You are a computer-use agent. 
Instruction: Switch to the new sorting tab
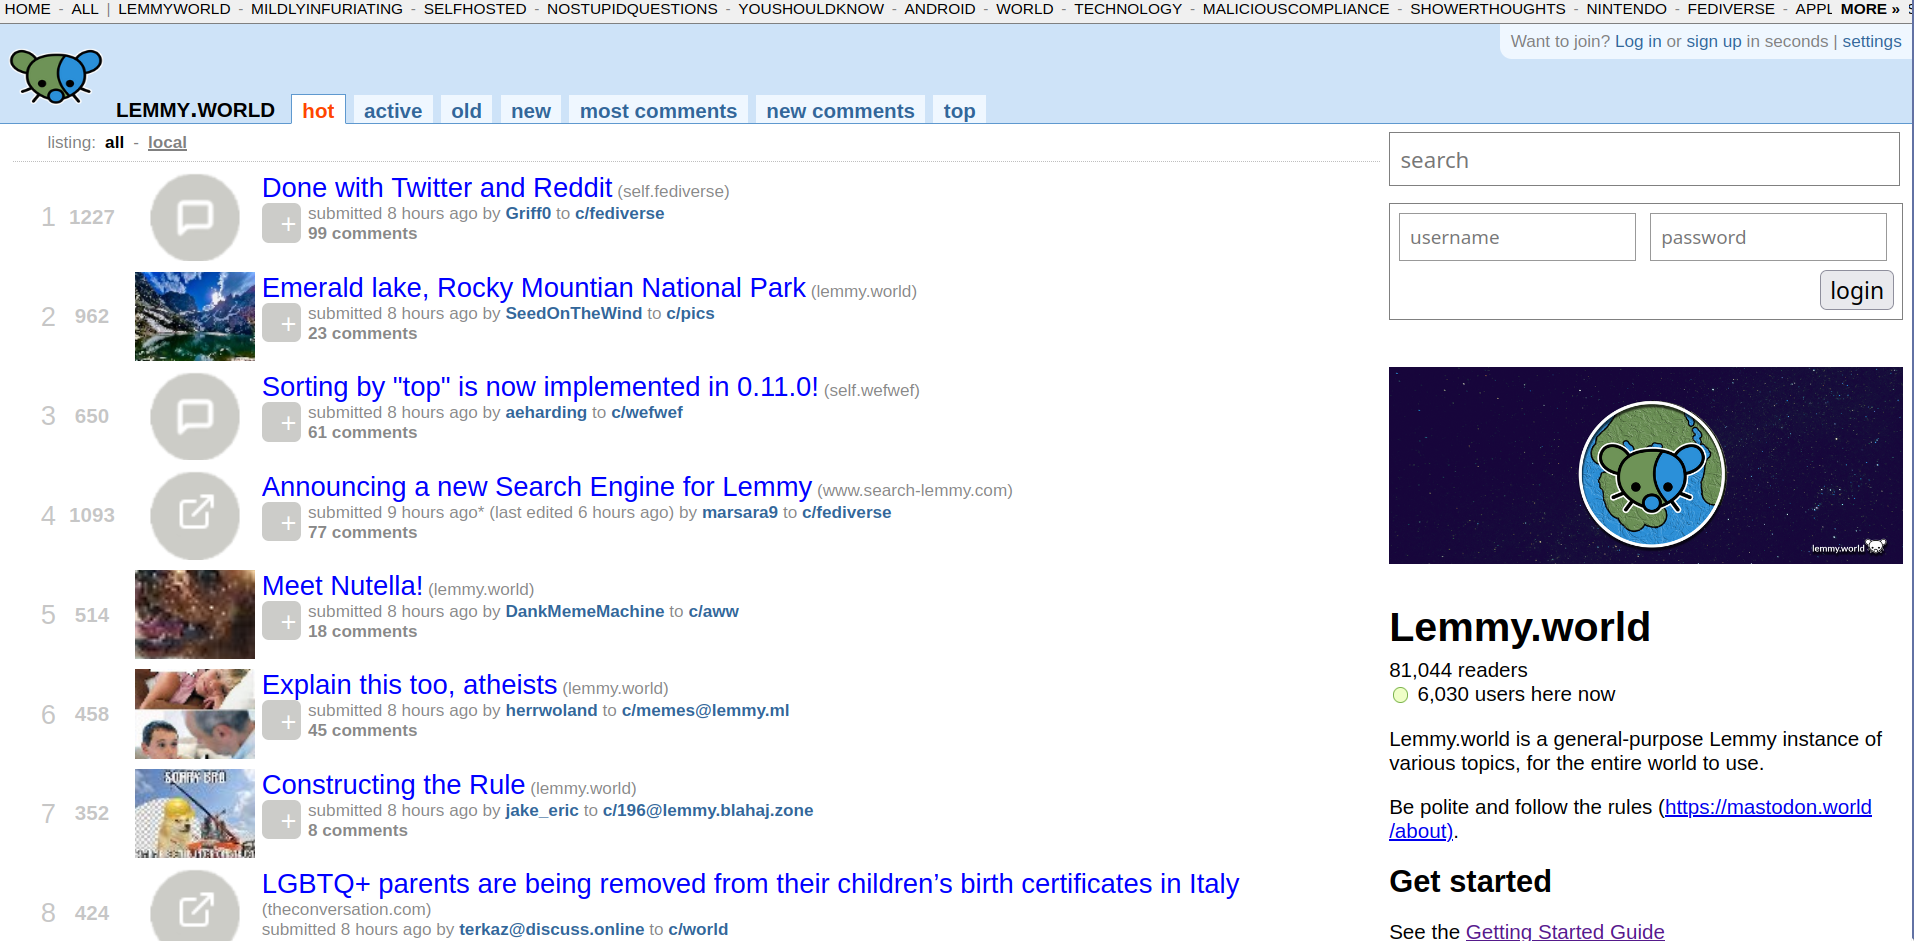[531, 111]
